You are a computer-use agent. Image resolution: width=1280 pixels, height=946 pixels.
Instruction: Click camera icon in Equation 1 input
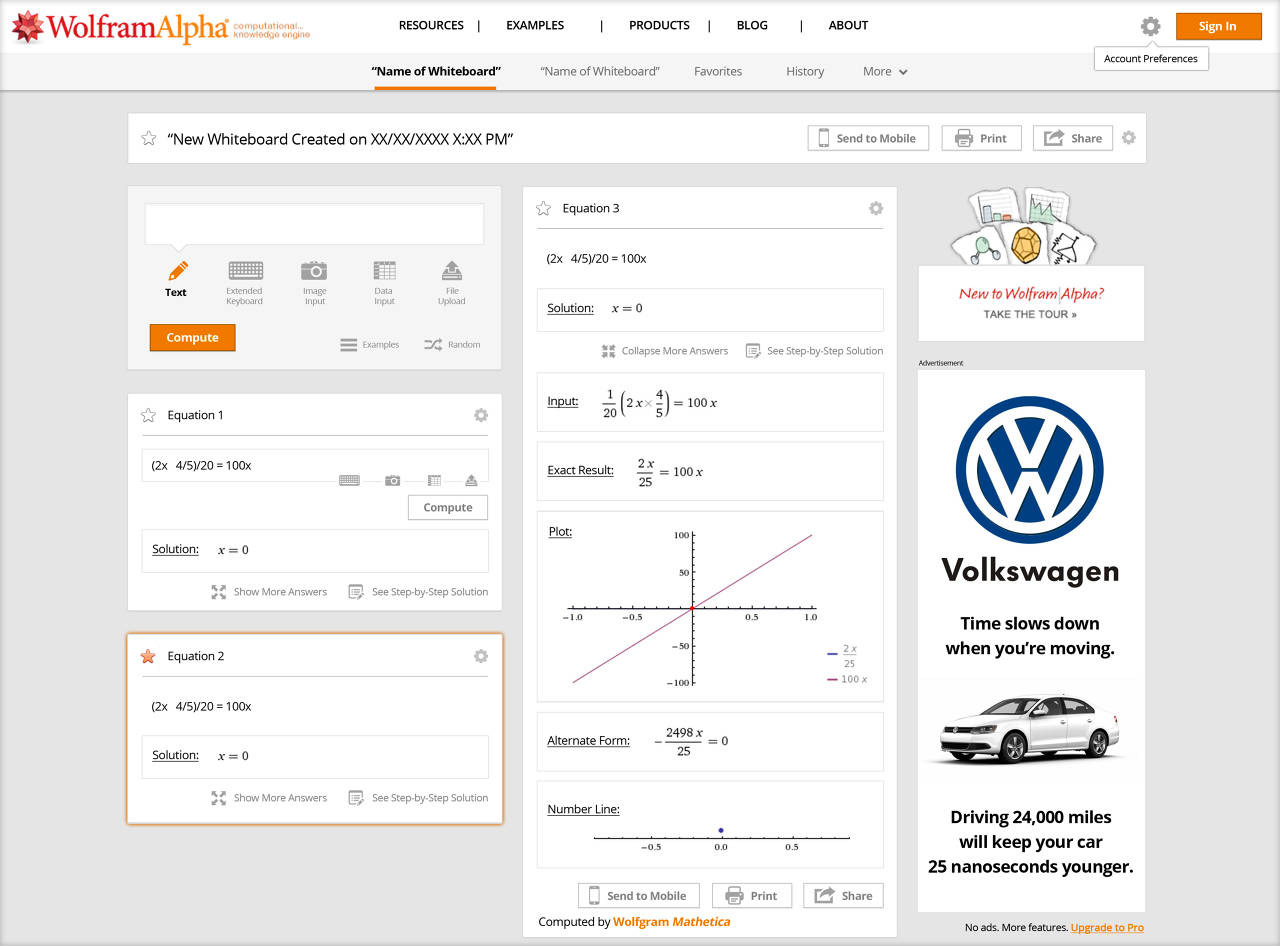[x=393, y=480]
